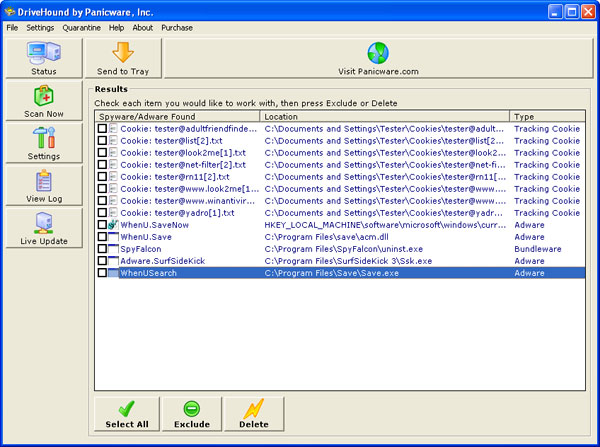Check the WhenUSearch checkbox
600x447 pixels.
(102, 273)
